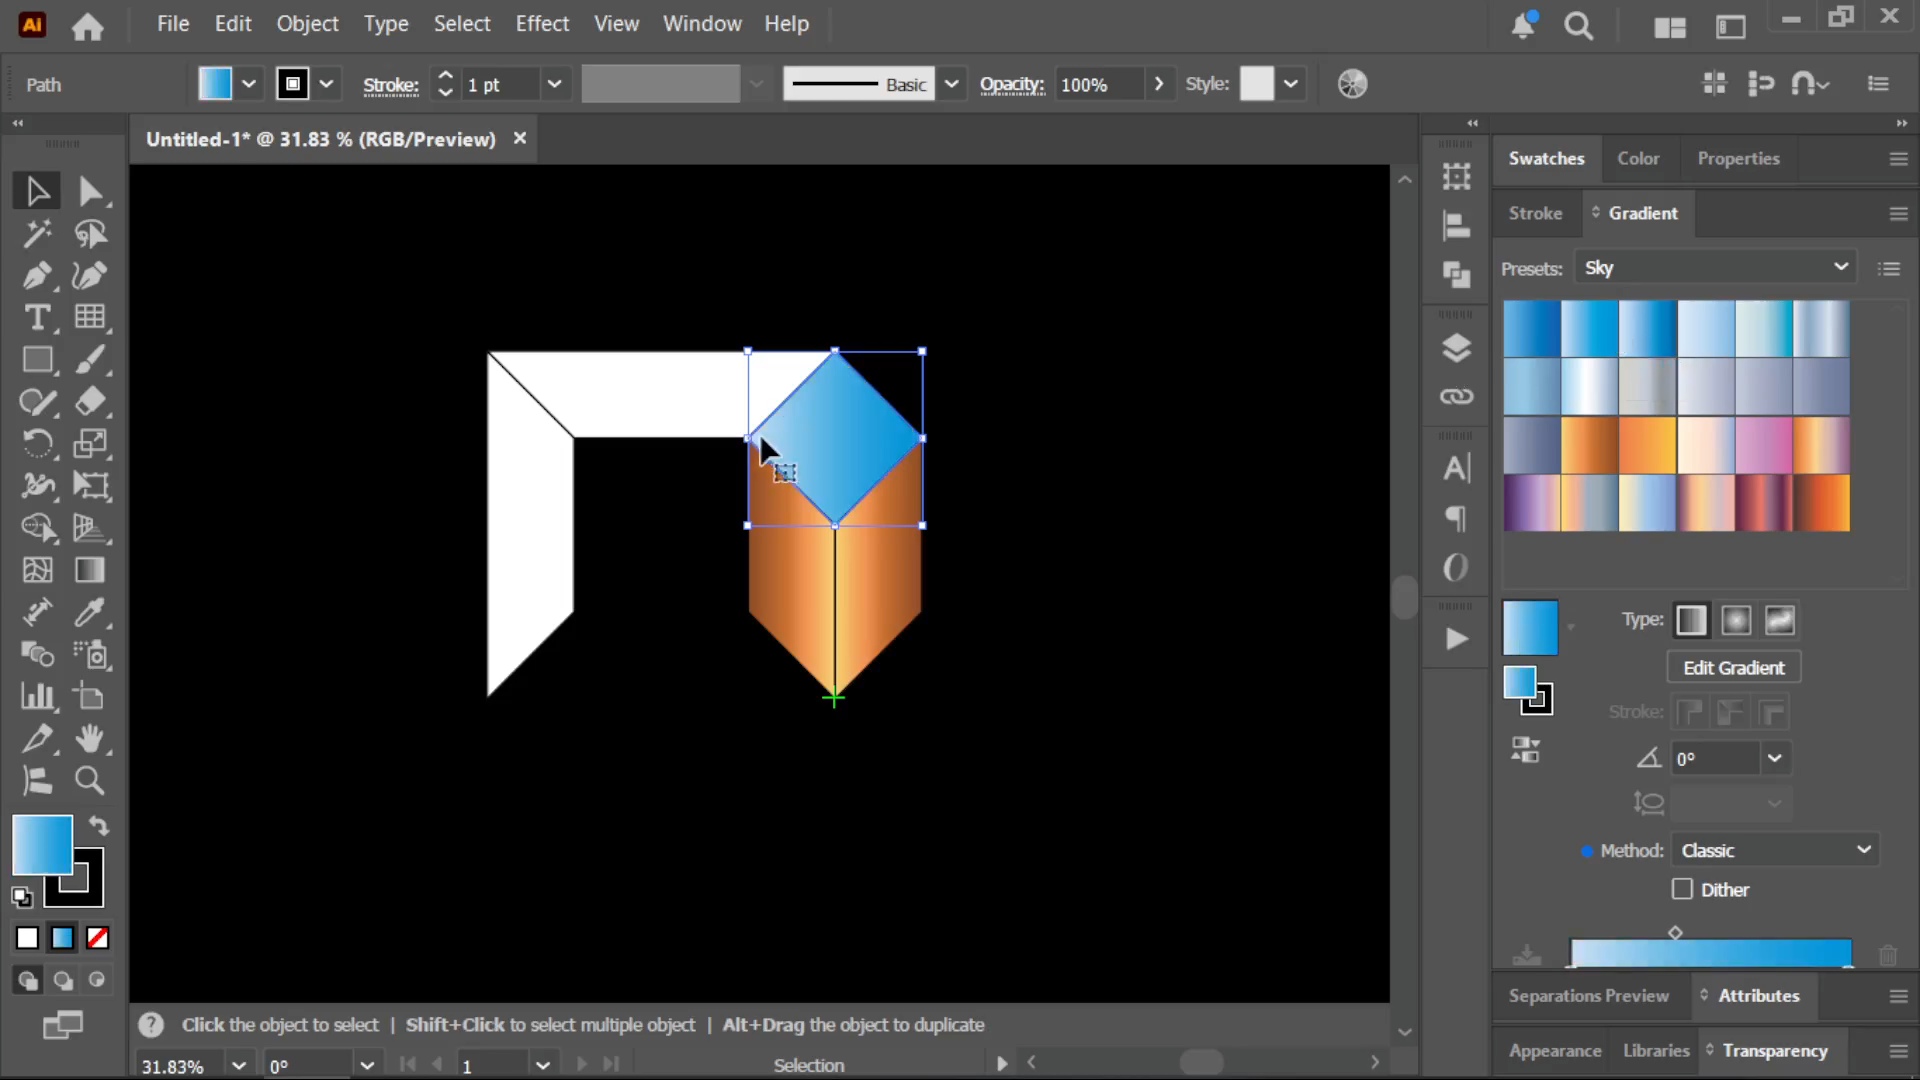Select the Selection tool arrow
Image resolution: width=1920 pixels, height=1080 pixels.
tap(37, 191)
